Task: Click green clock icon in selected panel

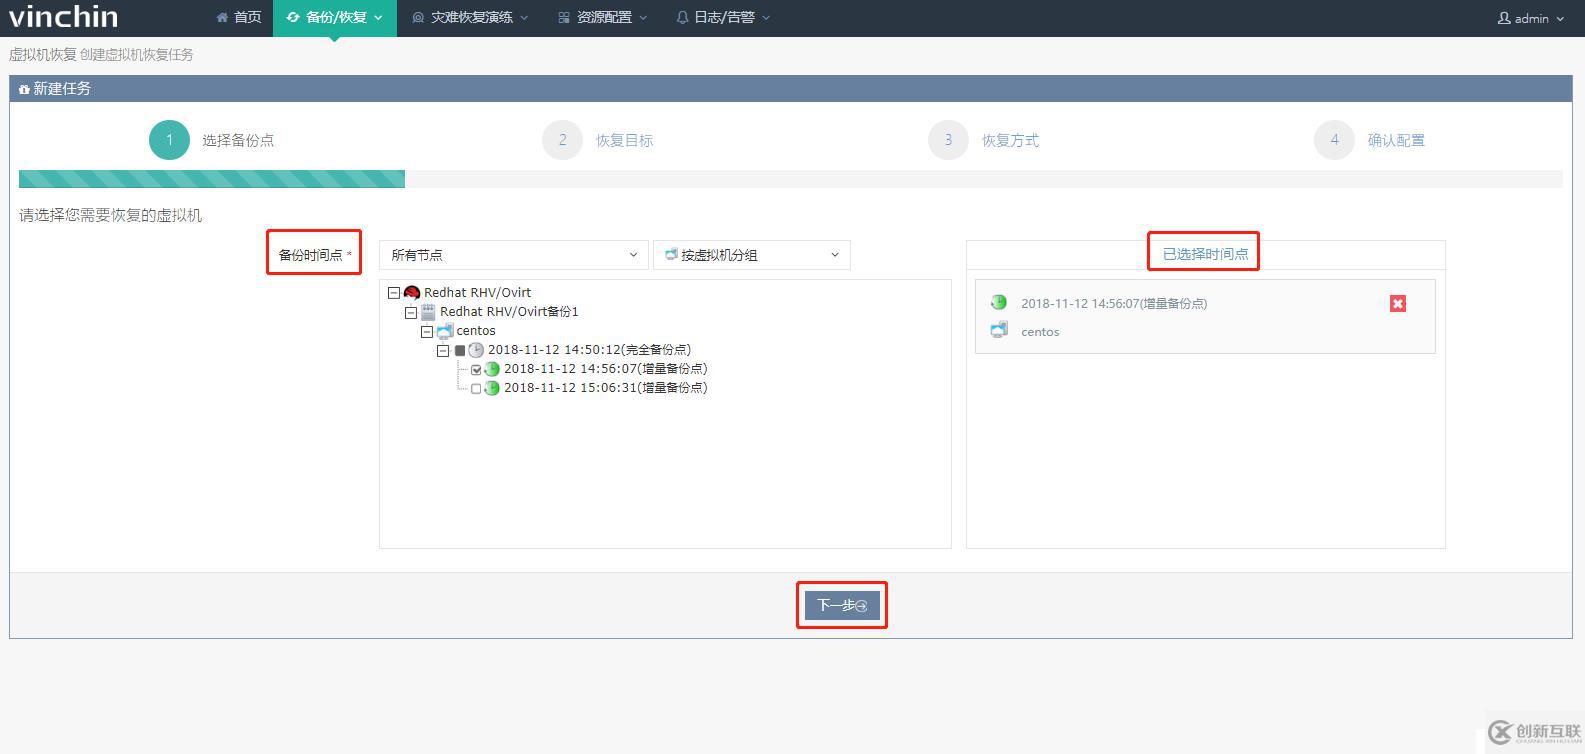Action: click(998, 302)
